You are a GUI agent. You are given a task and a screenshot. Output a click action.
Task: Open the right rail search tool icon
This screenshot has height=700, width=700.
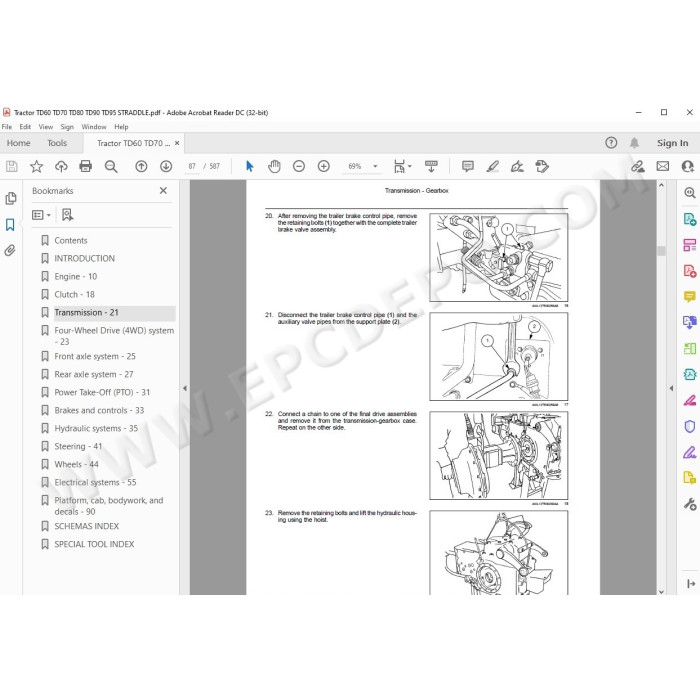pyautogui.click(x=690, y=192)
